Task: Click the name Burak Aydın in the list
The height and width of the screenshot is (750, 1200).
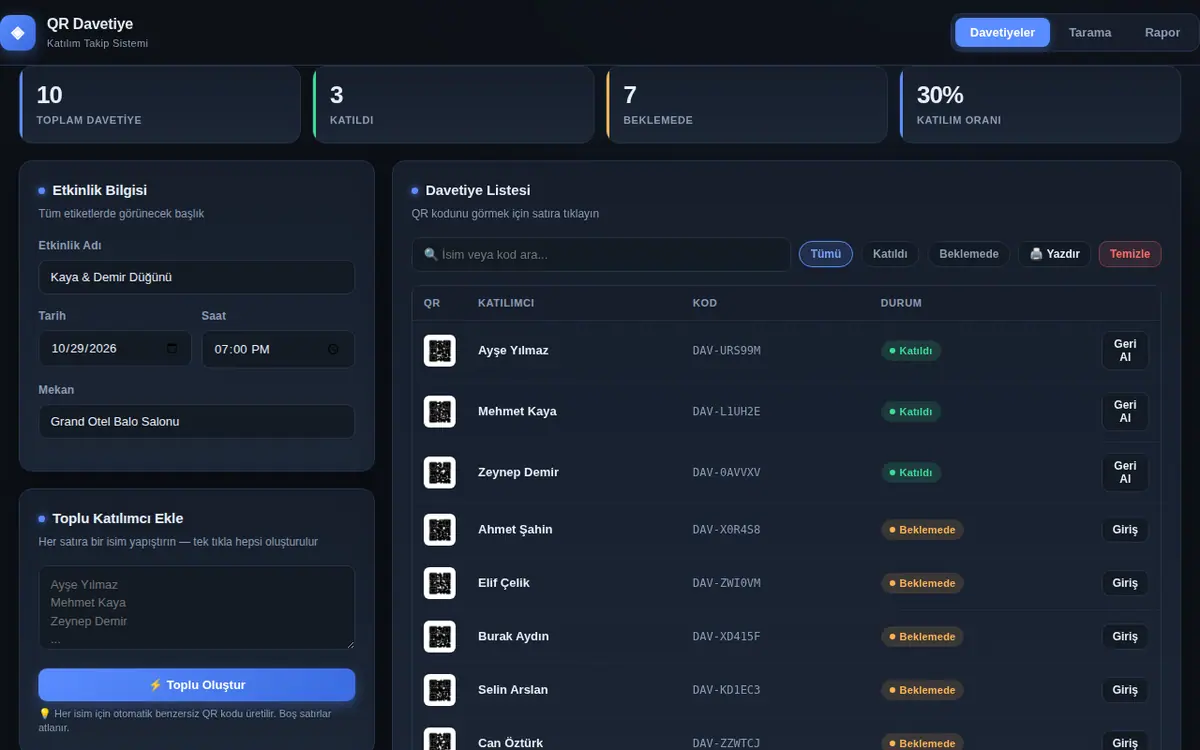Action: [x=513, y=637]
